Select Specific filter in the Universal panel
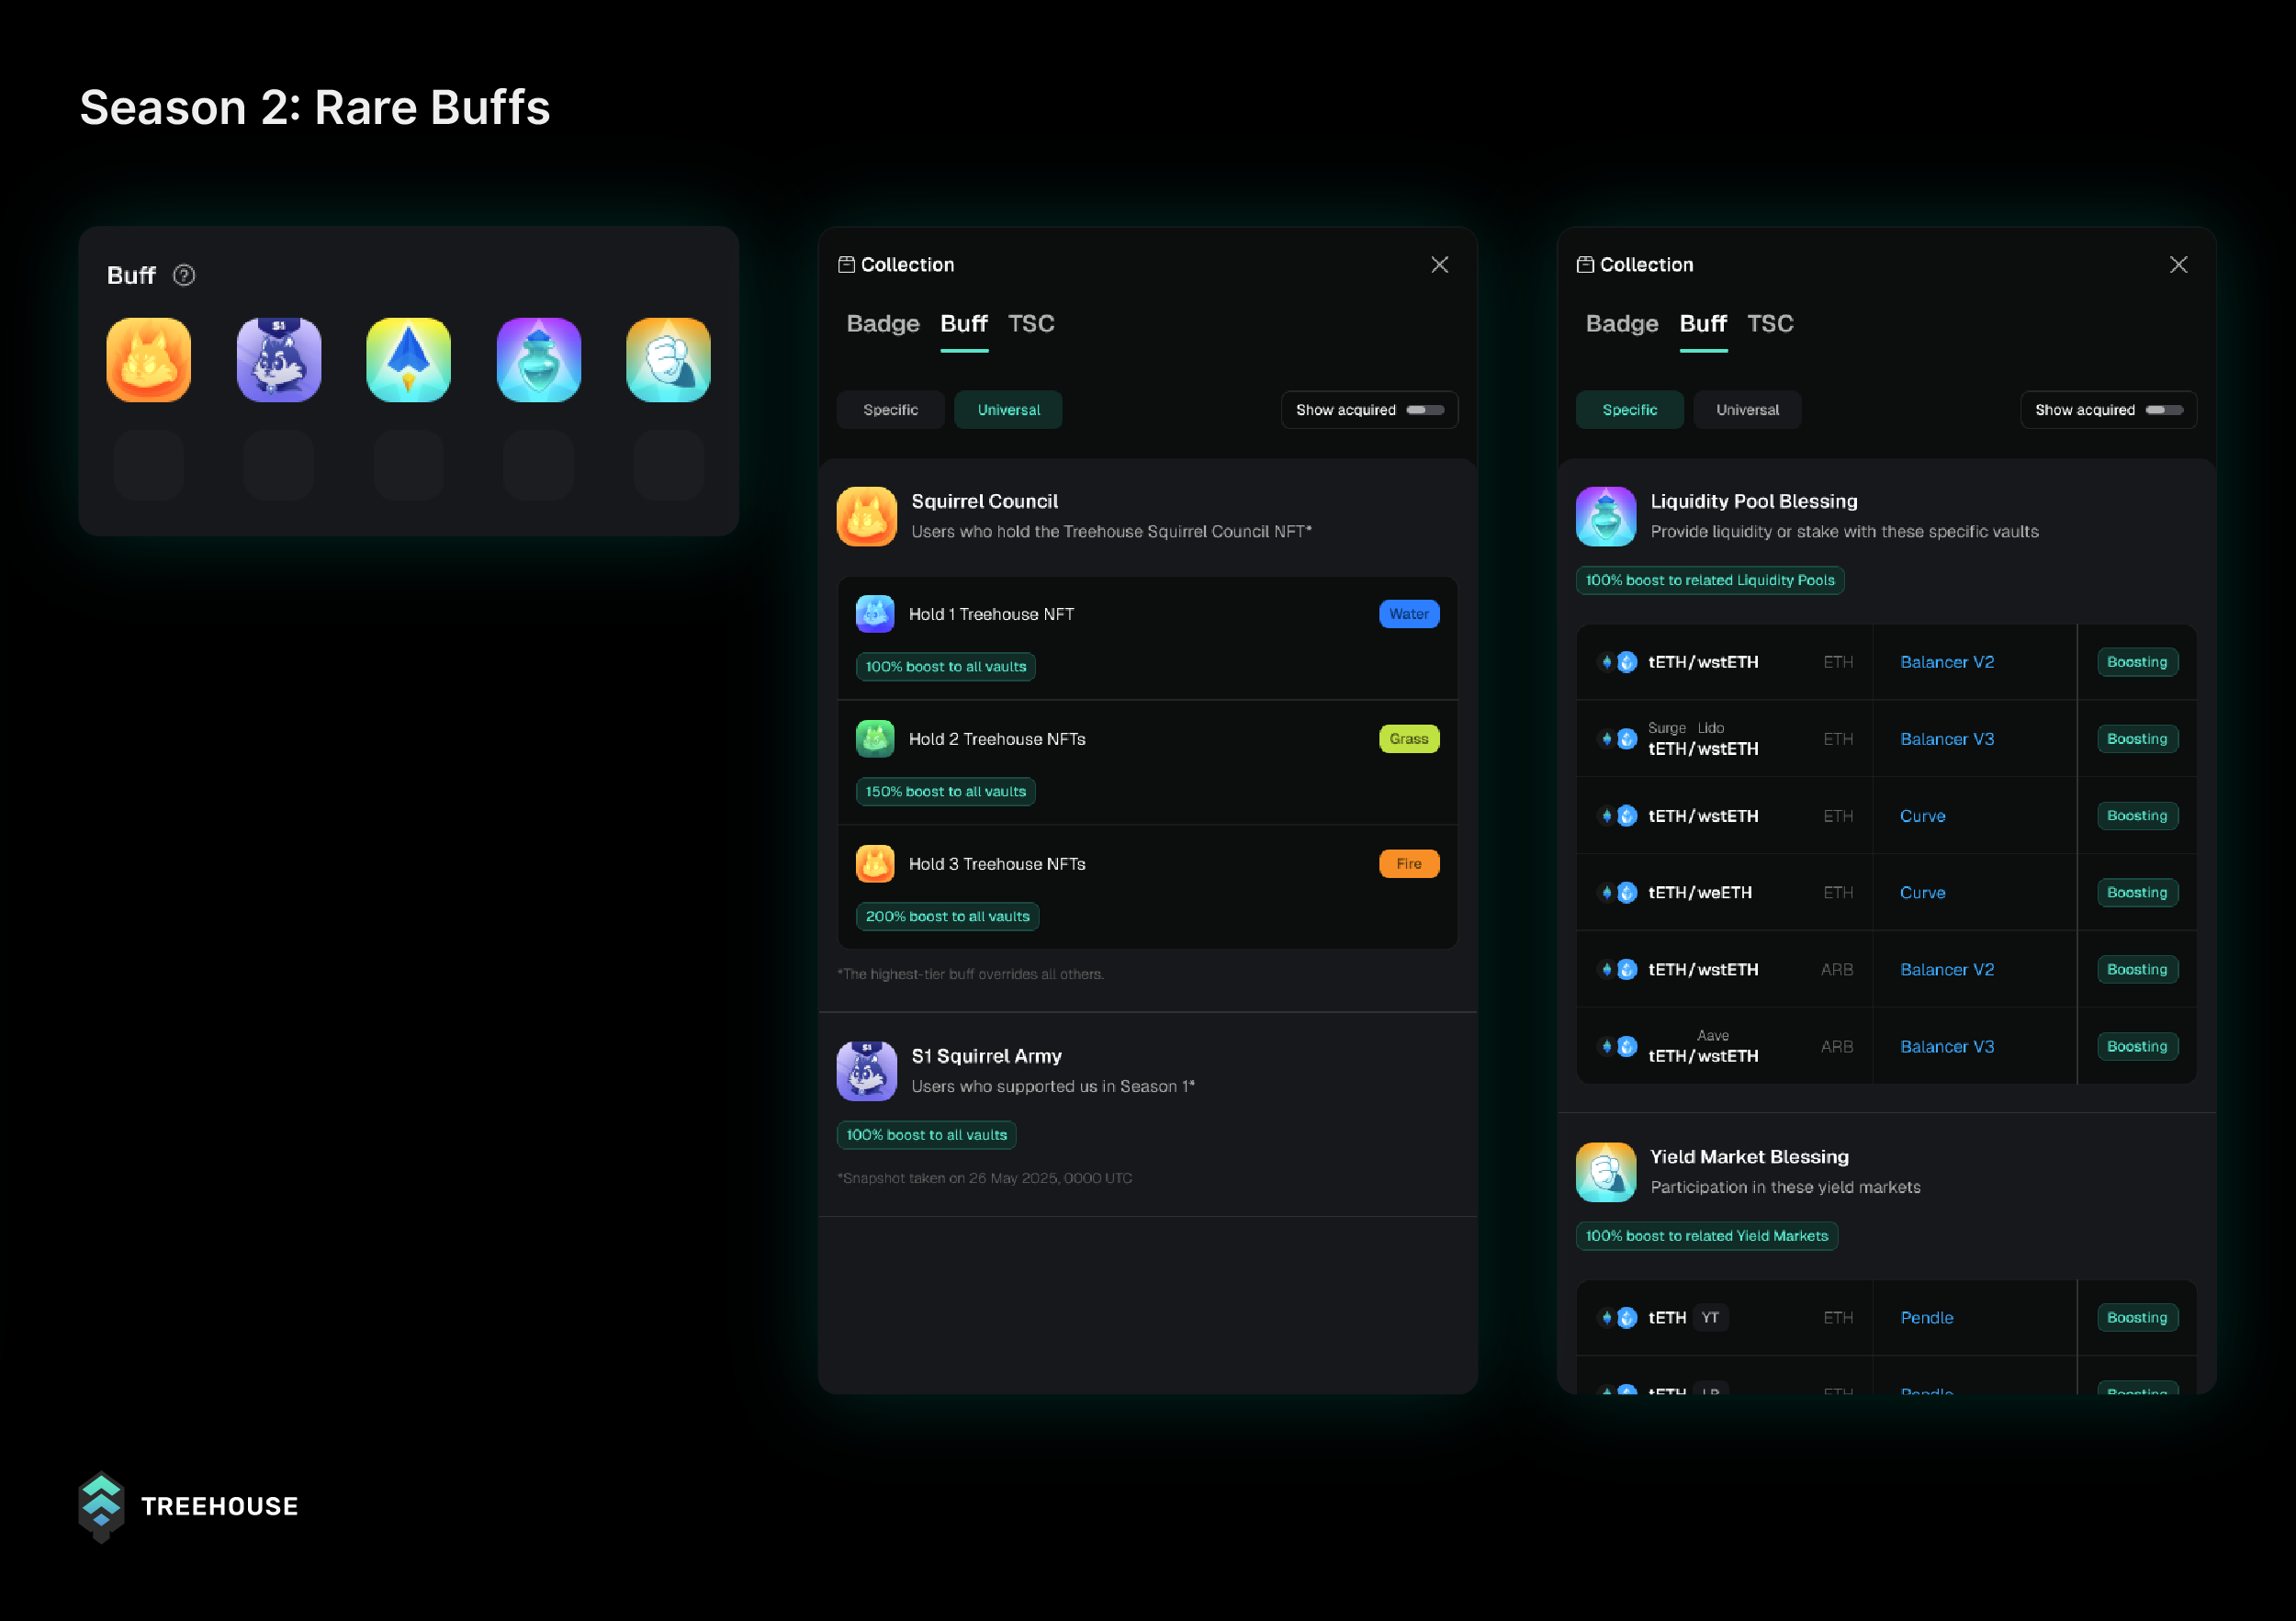Viewport: 2296px width, 1621px height. pyautogui.click(x=891, y=410)
